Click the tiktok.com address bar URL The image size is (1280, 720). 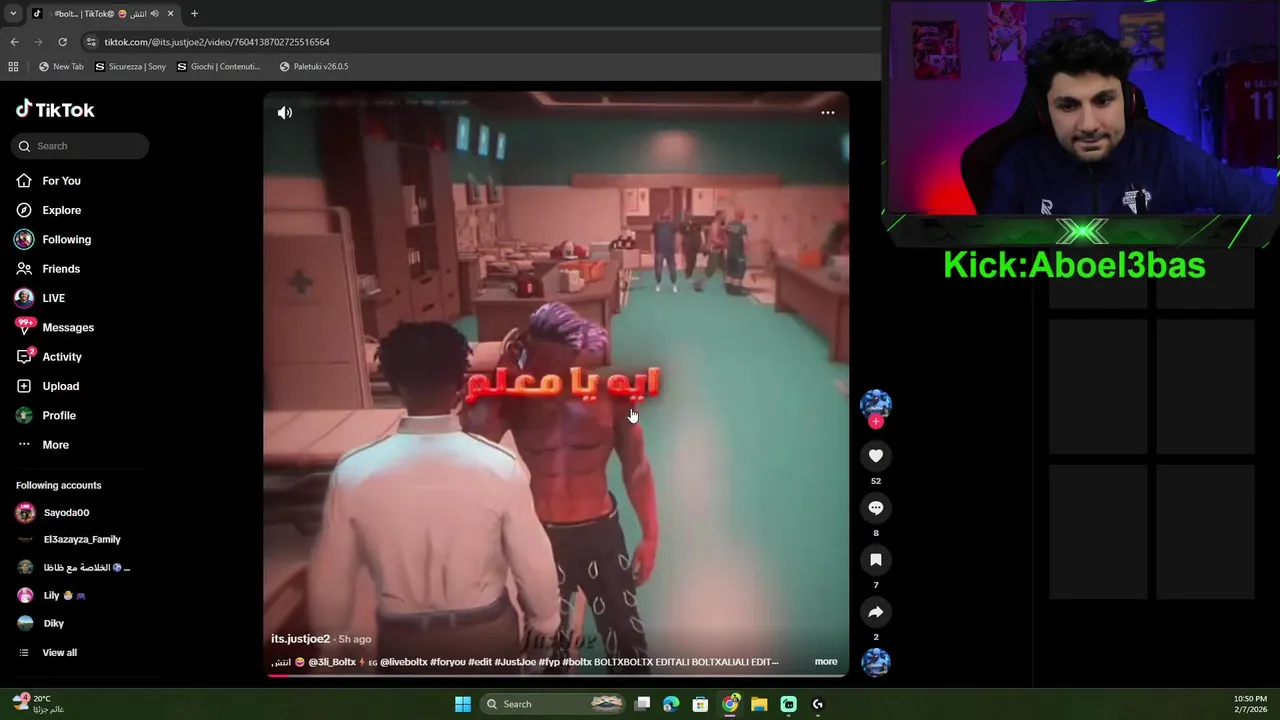[x=217, y=42]
